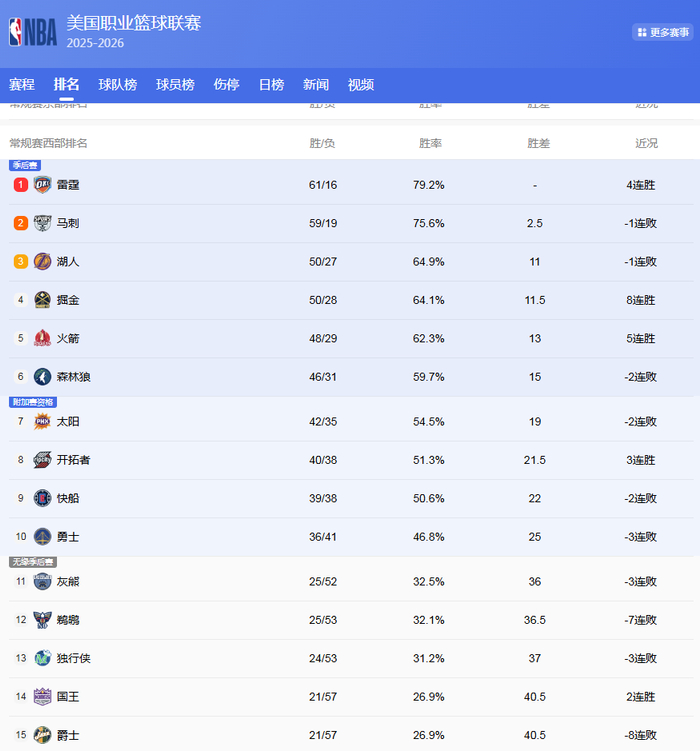
Task: Click the 54.5% win rate for 太阳
Action: click(429, 421)
